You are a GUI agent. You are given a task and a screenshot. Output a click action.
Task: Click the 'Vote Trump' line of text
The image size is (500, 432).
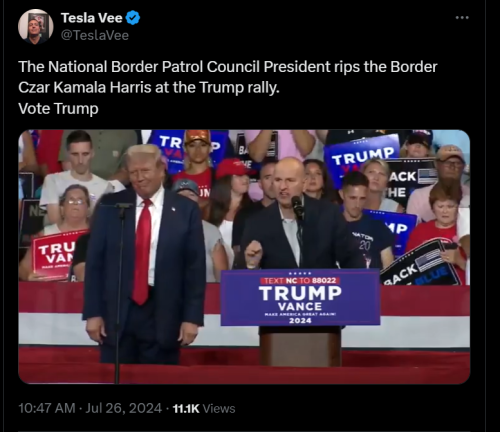(58, 109)
